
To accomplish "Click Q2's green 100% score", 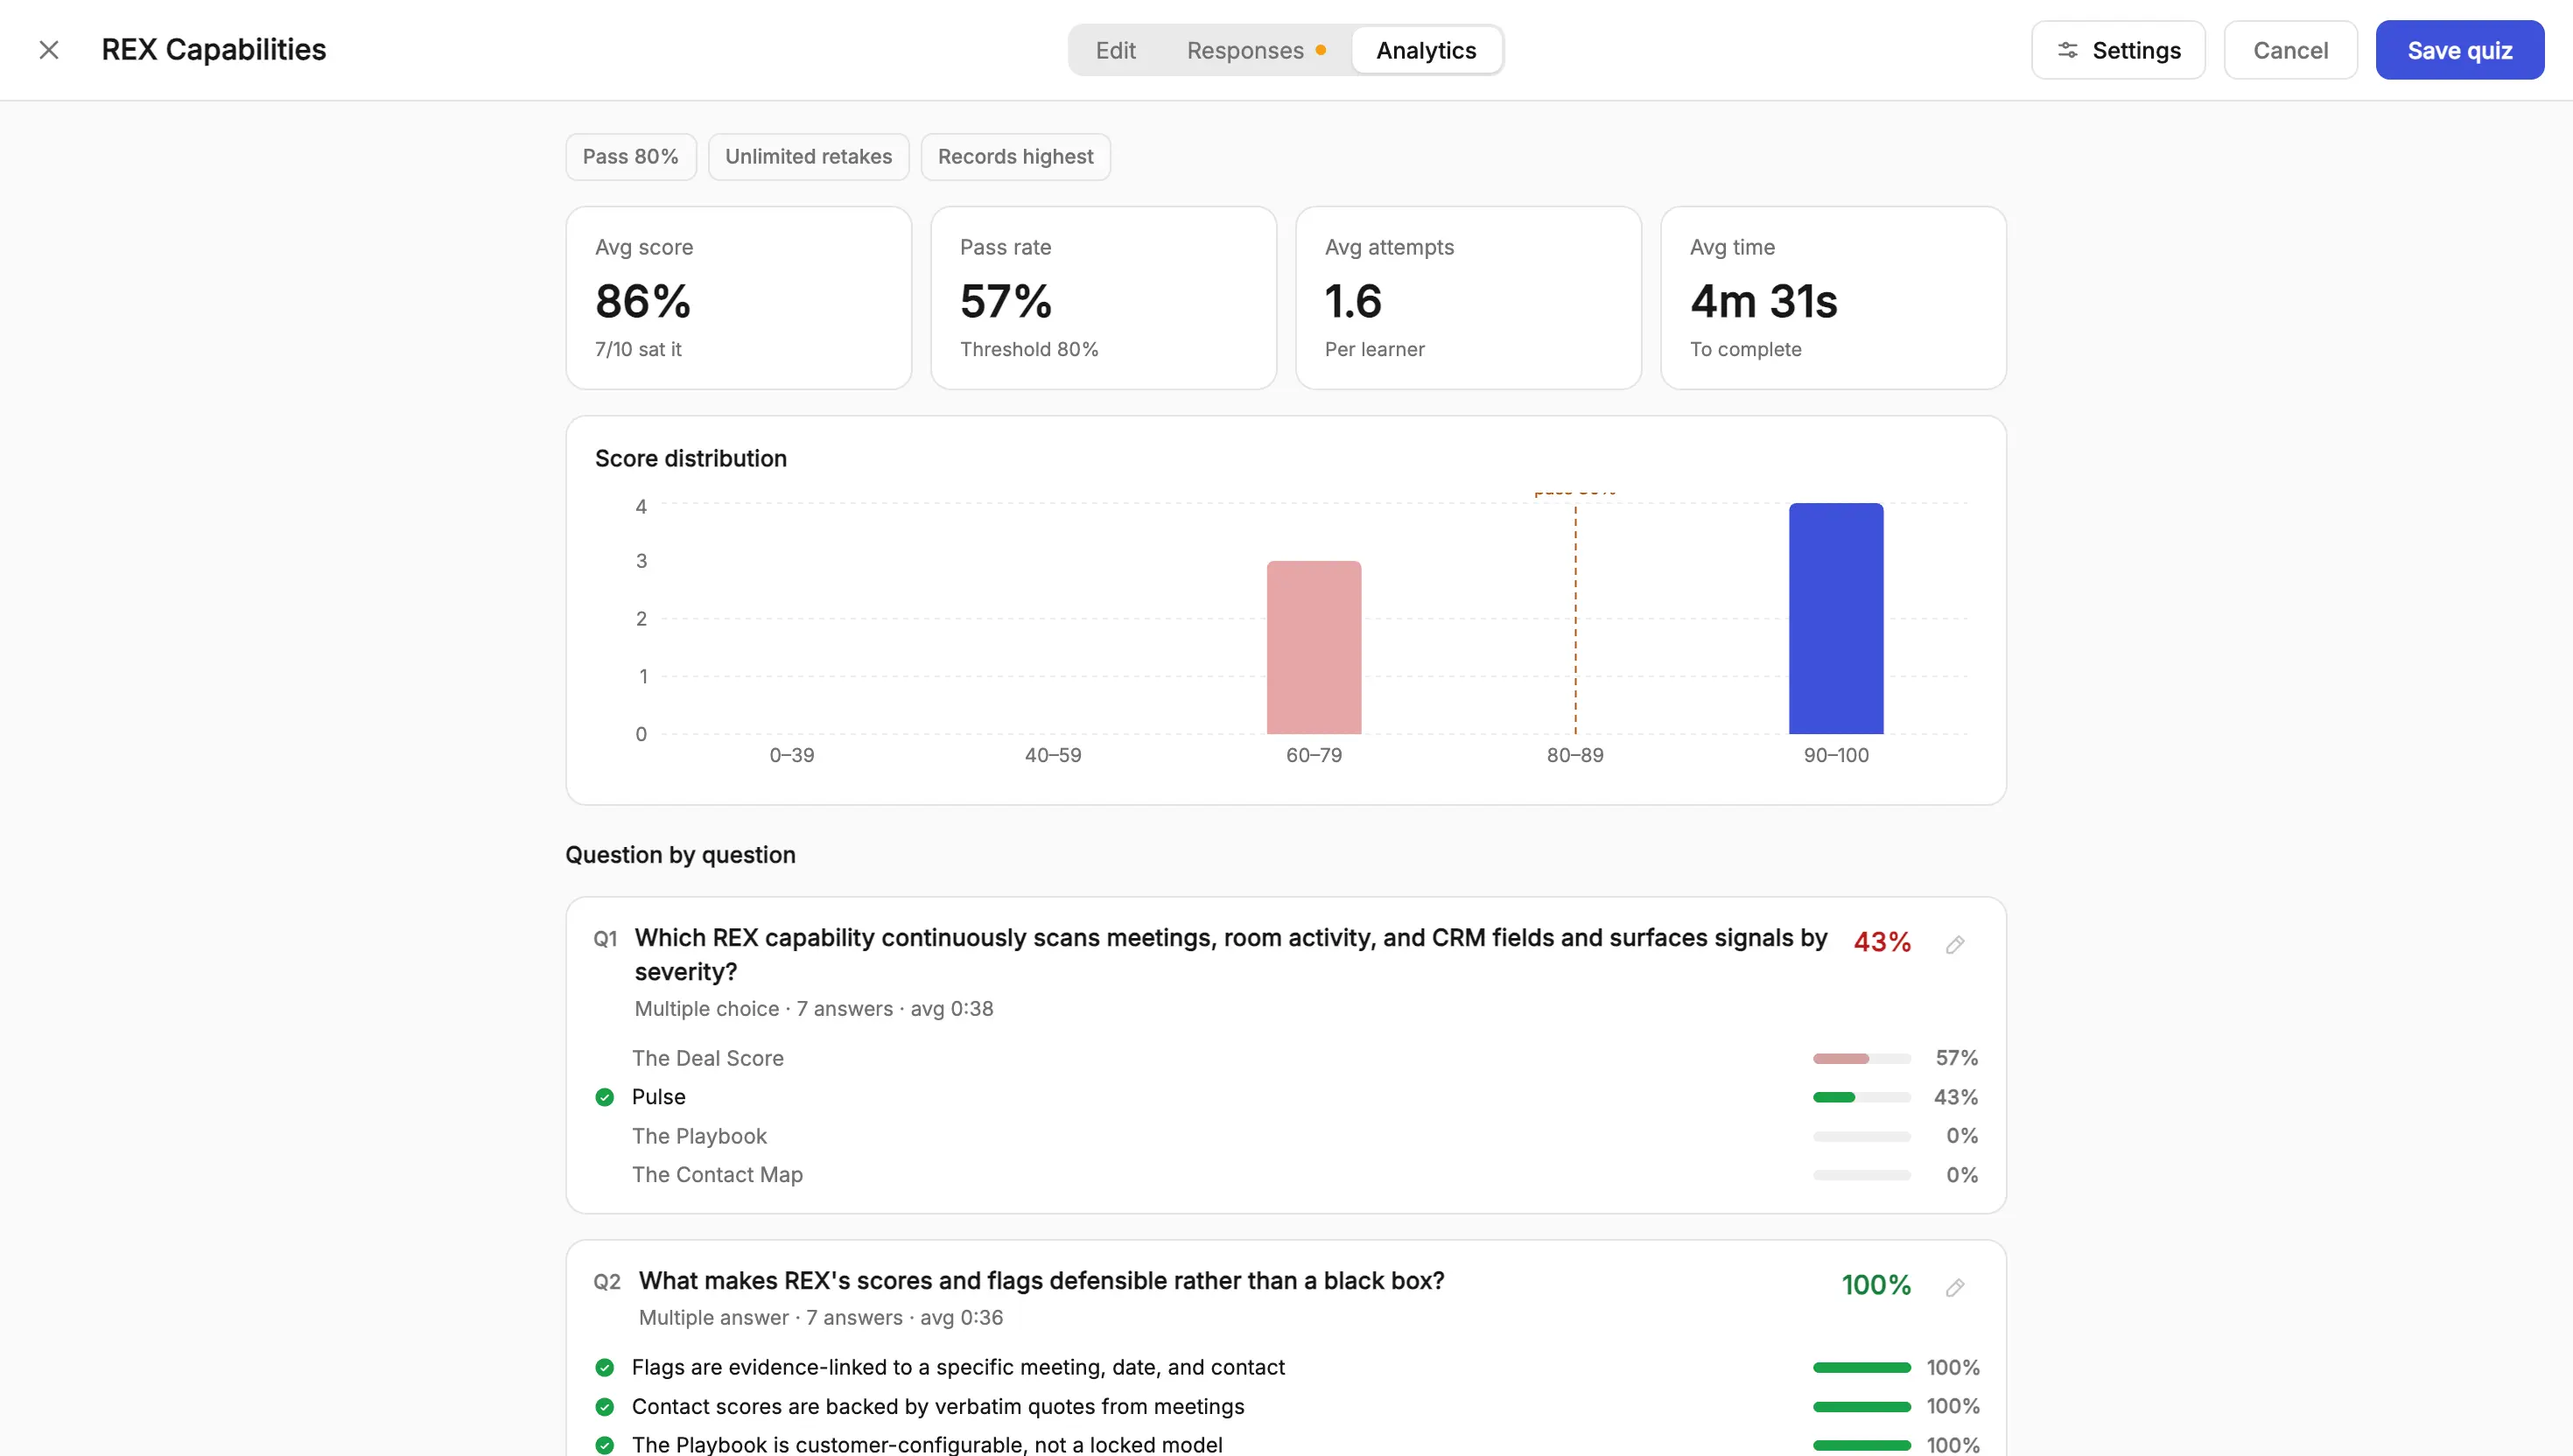I will pos(1876,1285).
